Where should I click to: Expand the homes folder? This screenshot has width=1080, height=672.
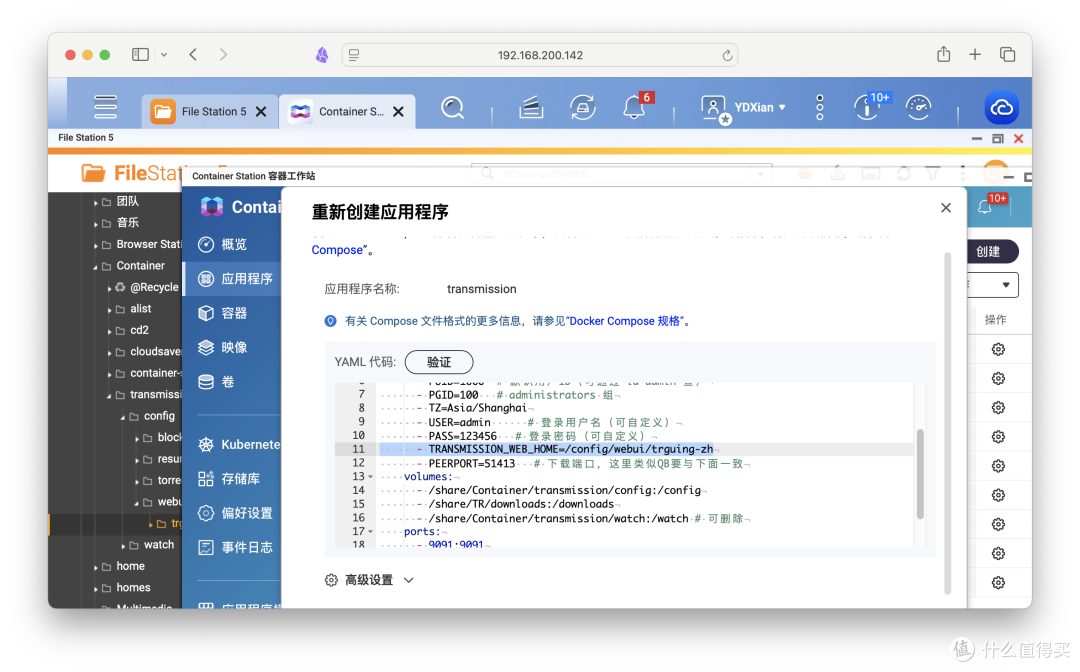pos(96,589)
